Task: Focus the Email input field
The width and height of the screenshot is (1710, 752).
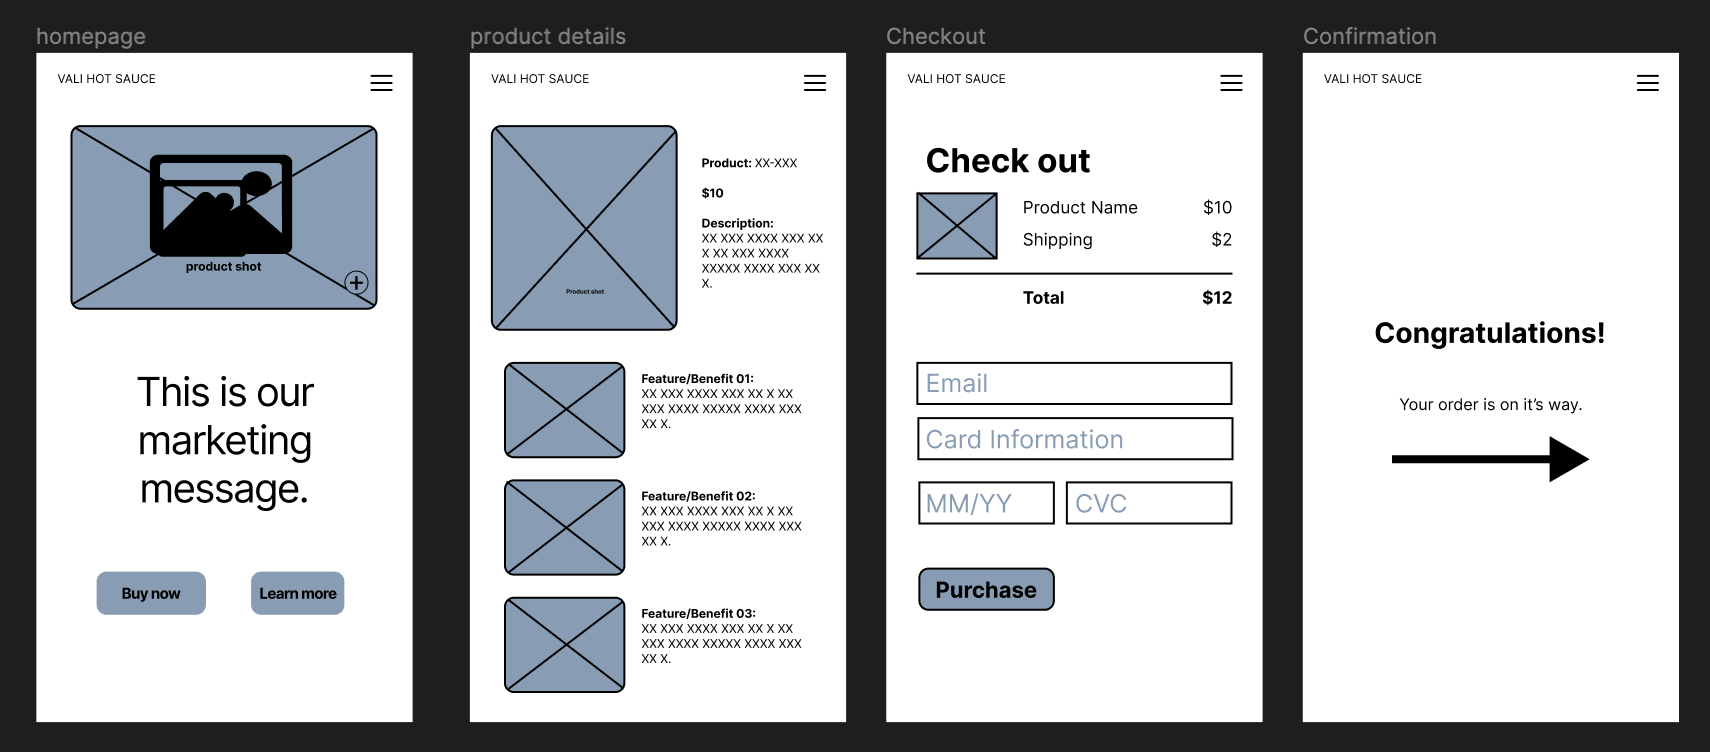Action: 1074,384
